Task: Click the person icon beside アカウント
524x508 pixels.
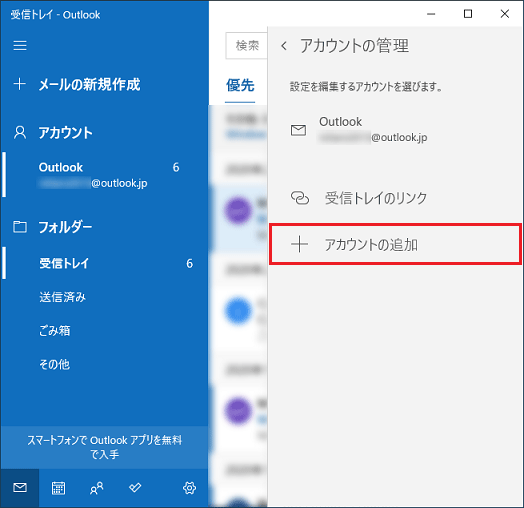Action: tap(20, 132)
